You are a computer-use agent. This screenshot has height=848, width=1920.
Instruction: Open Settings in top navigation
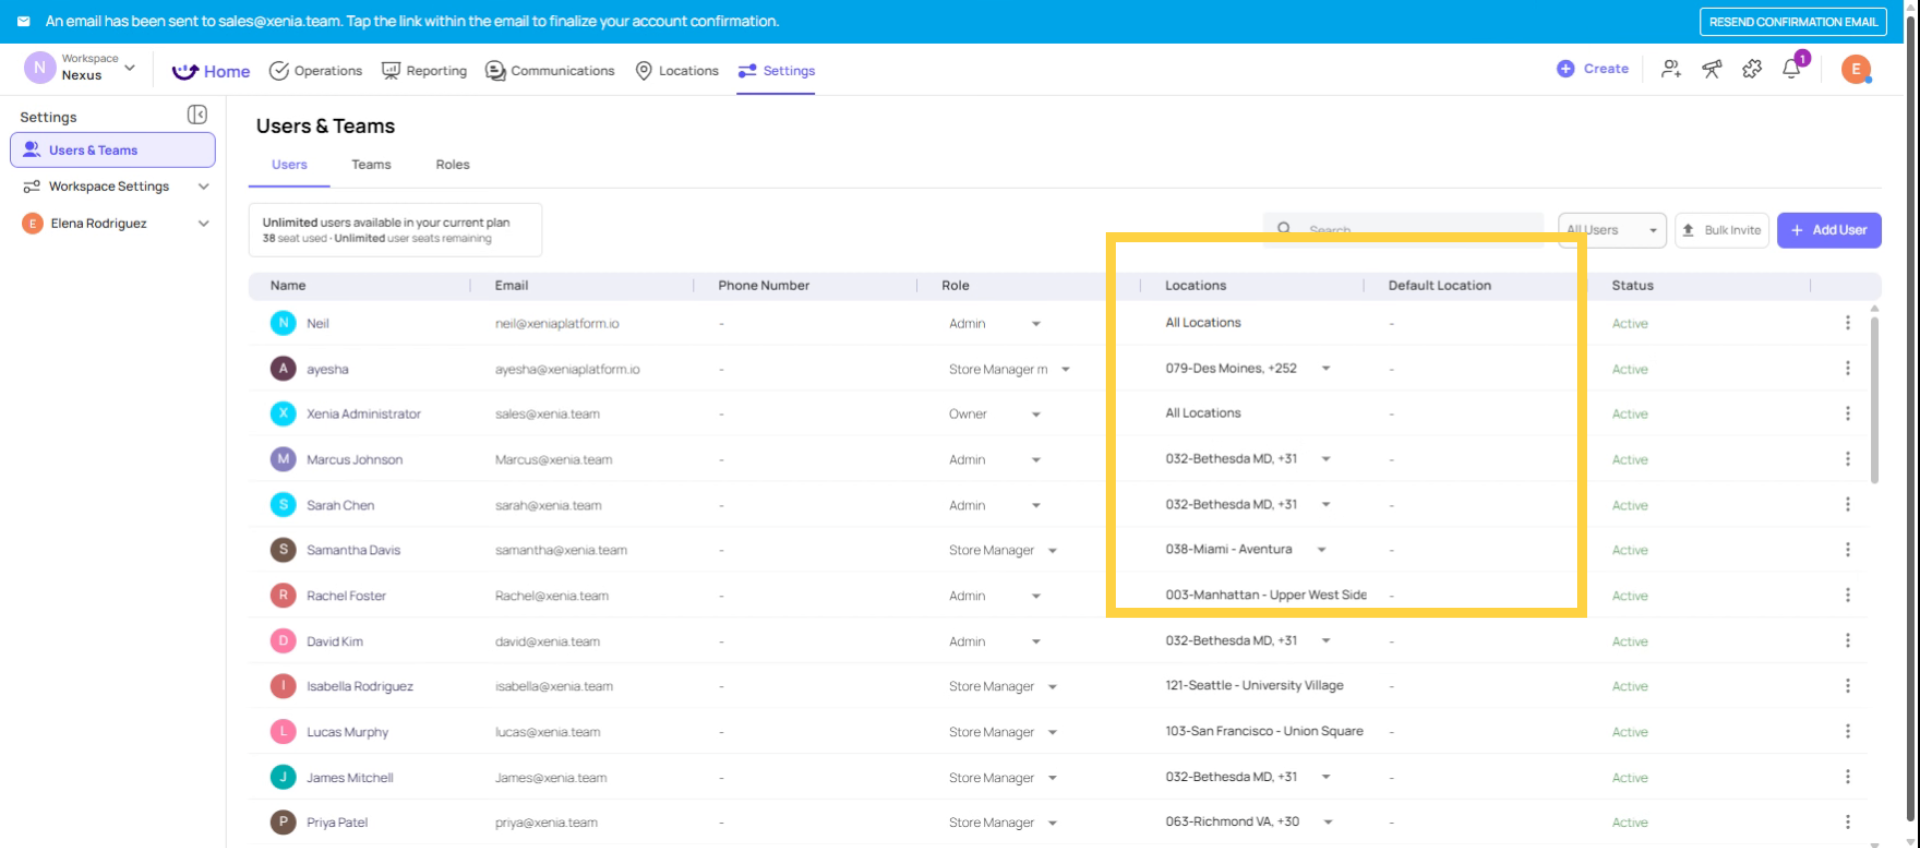776,70
